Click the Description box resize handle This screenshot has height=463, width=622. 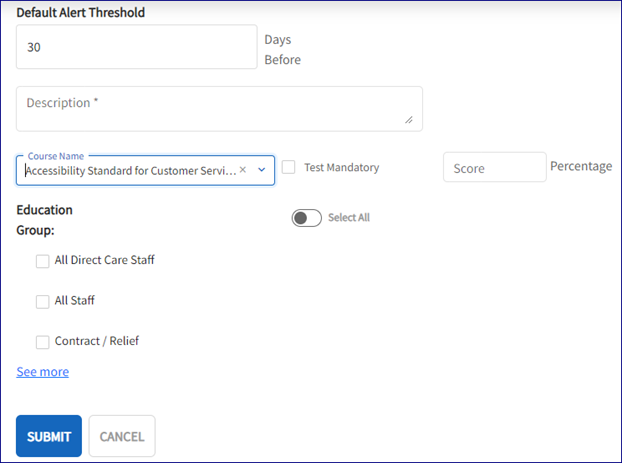coord(408,119)
